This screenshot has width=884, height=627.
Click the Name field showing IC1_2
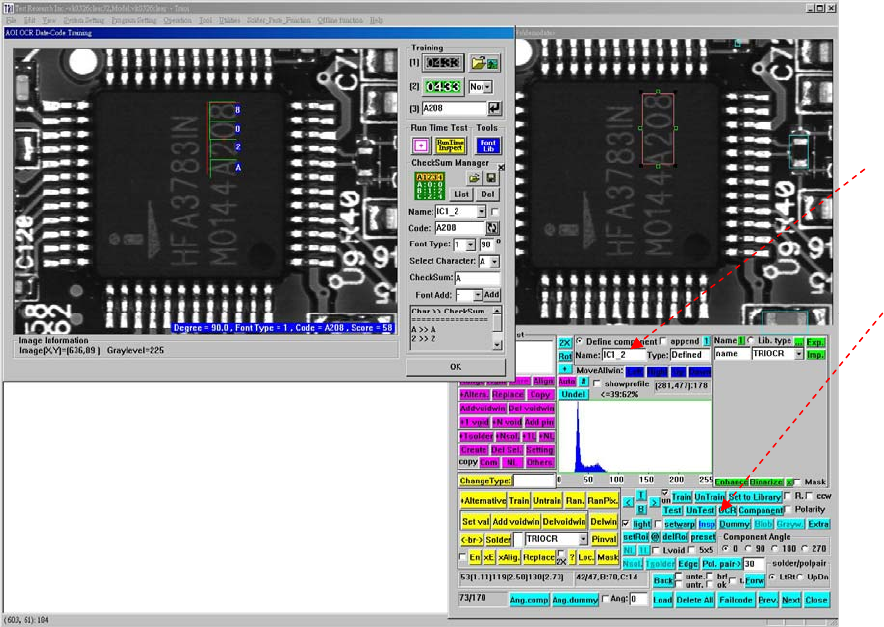click(623, 355)
